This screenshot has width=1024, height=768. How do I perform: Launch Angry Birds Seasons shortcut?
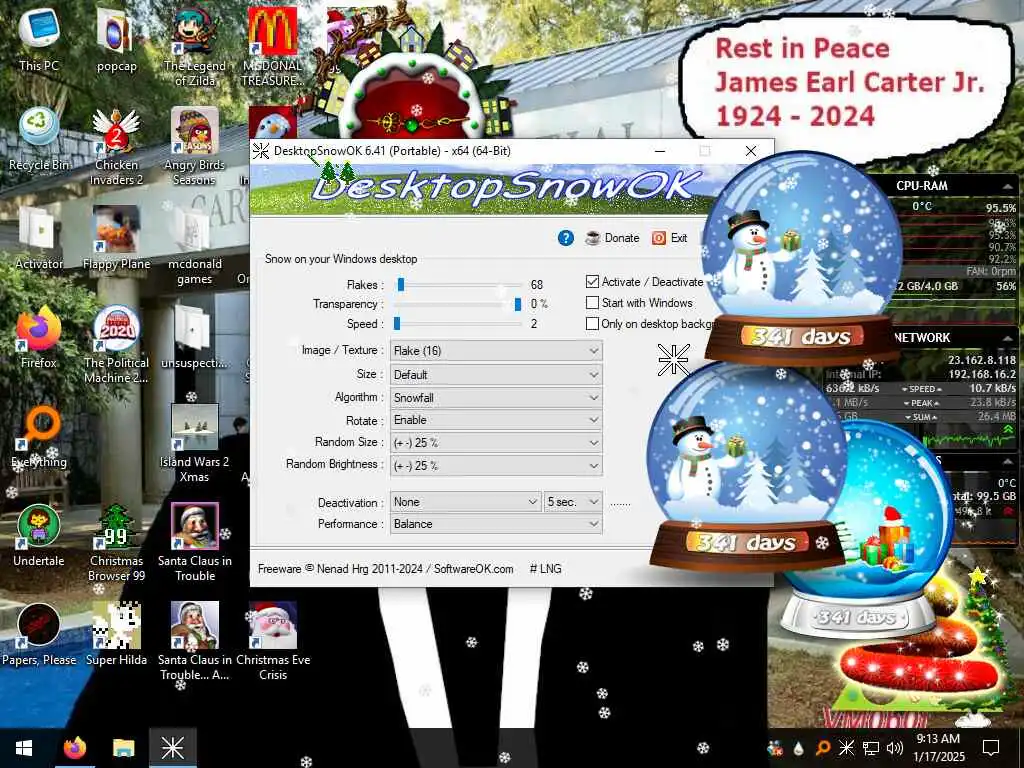pos(195,146)
